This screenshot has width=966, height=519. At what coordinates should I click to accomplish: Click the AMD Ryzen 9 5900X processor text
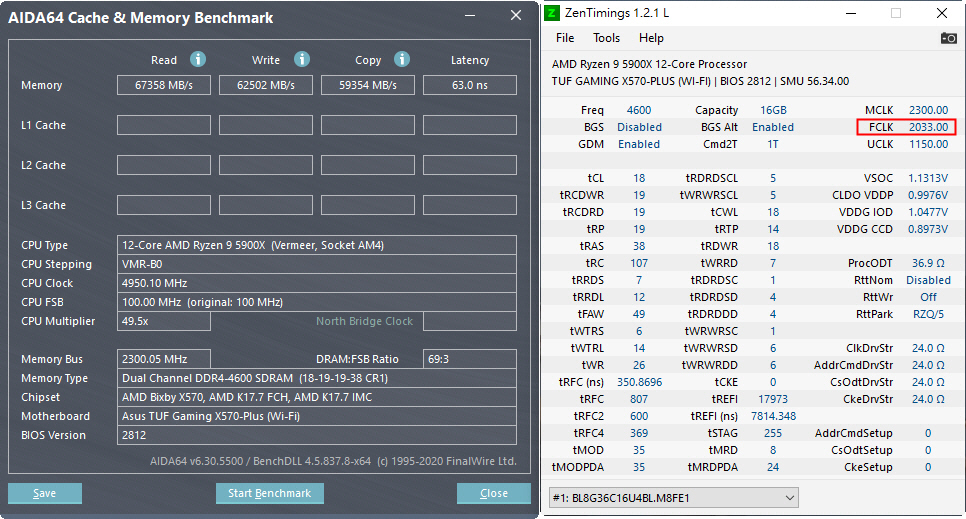pyautogui.click(x=649, y=64)
